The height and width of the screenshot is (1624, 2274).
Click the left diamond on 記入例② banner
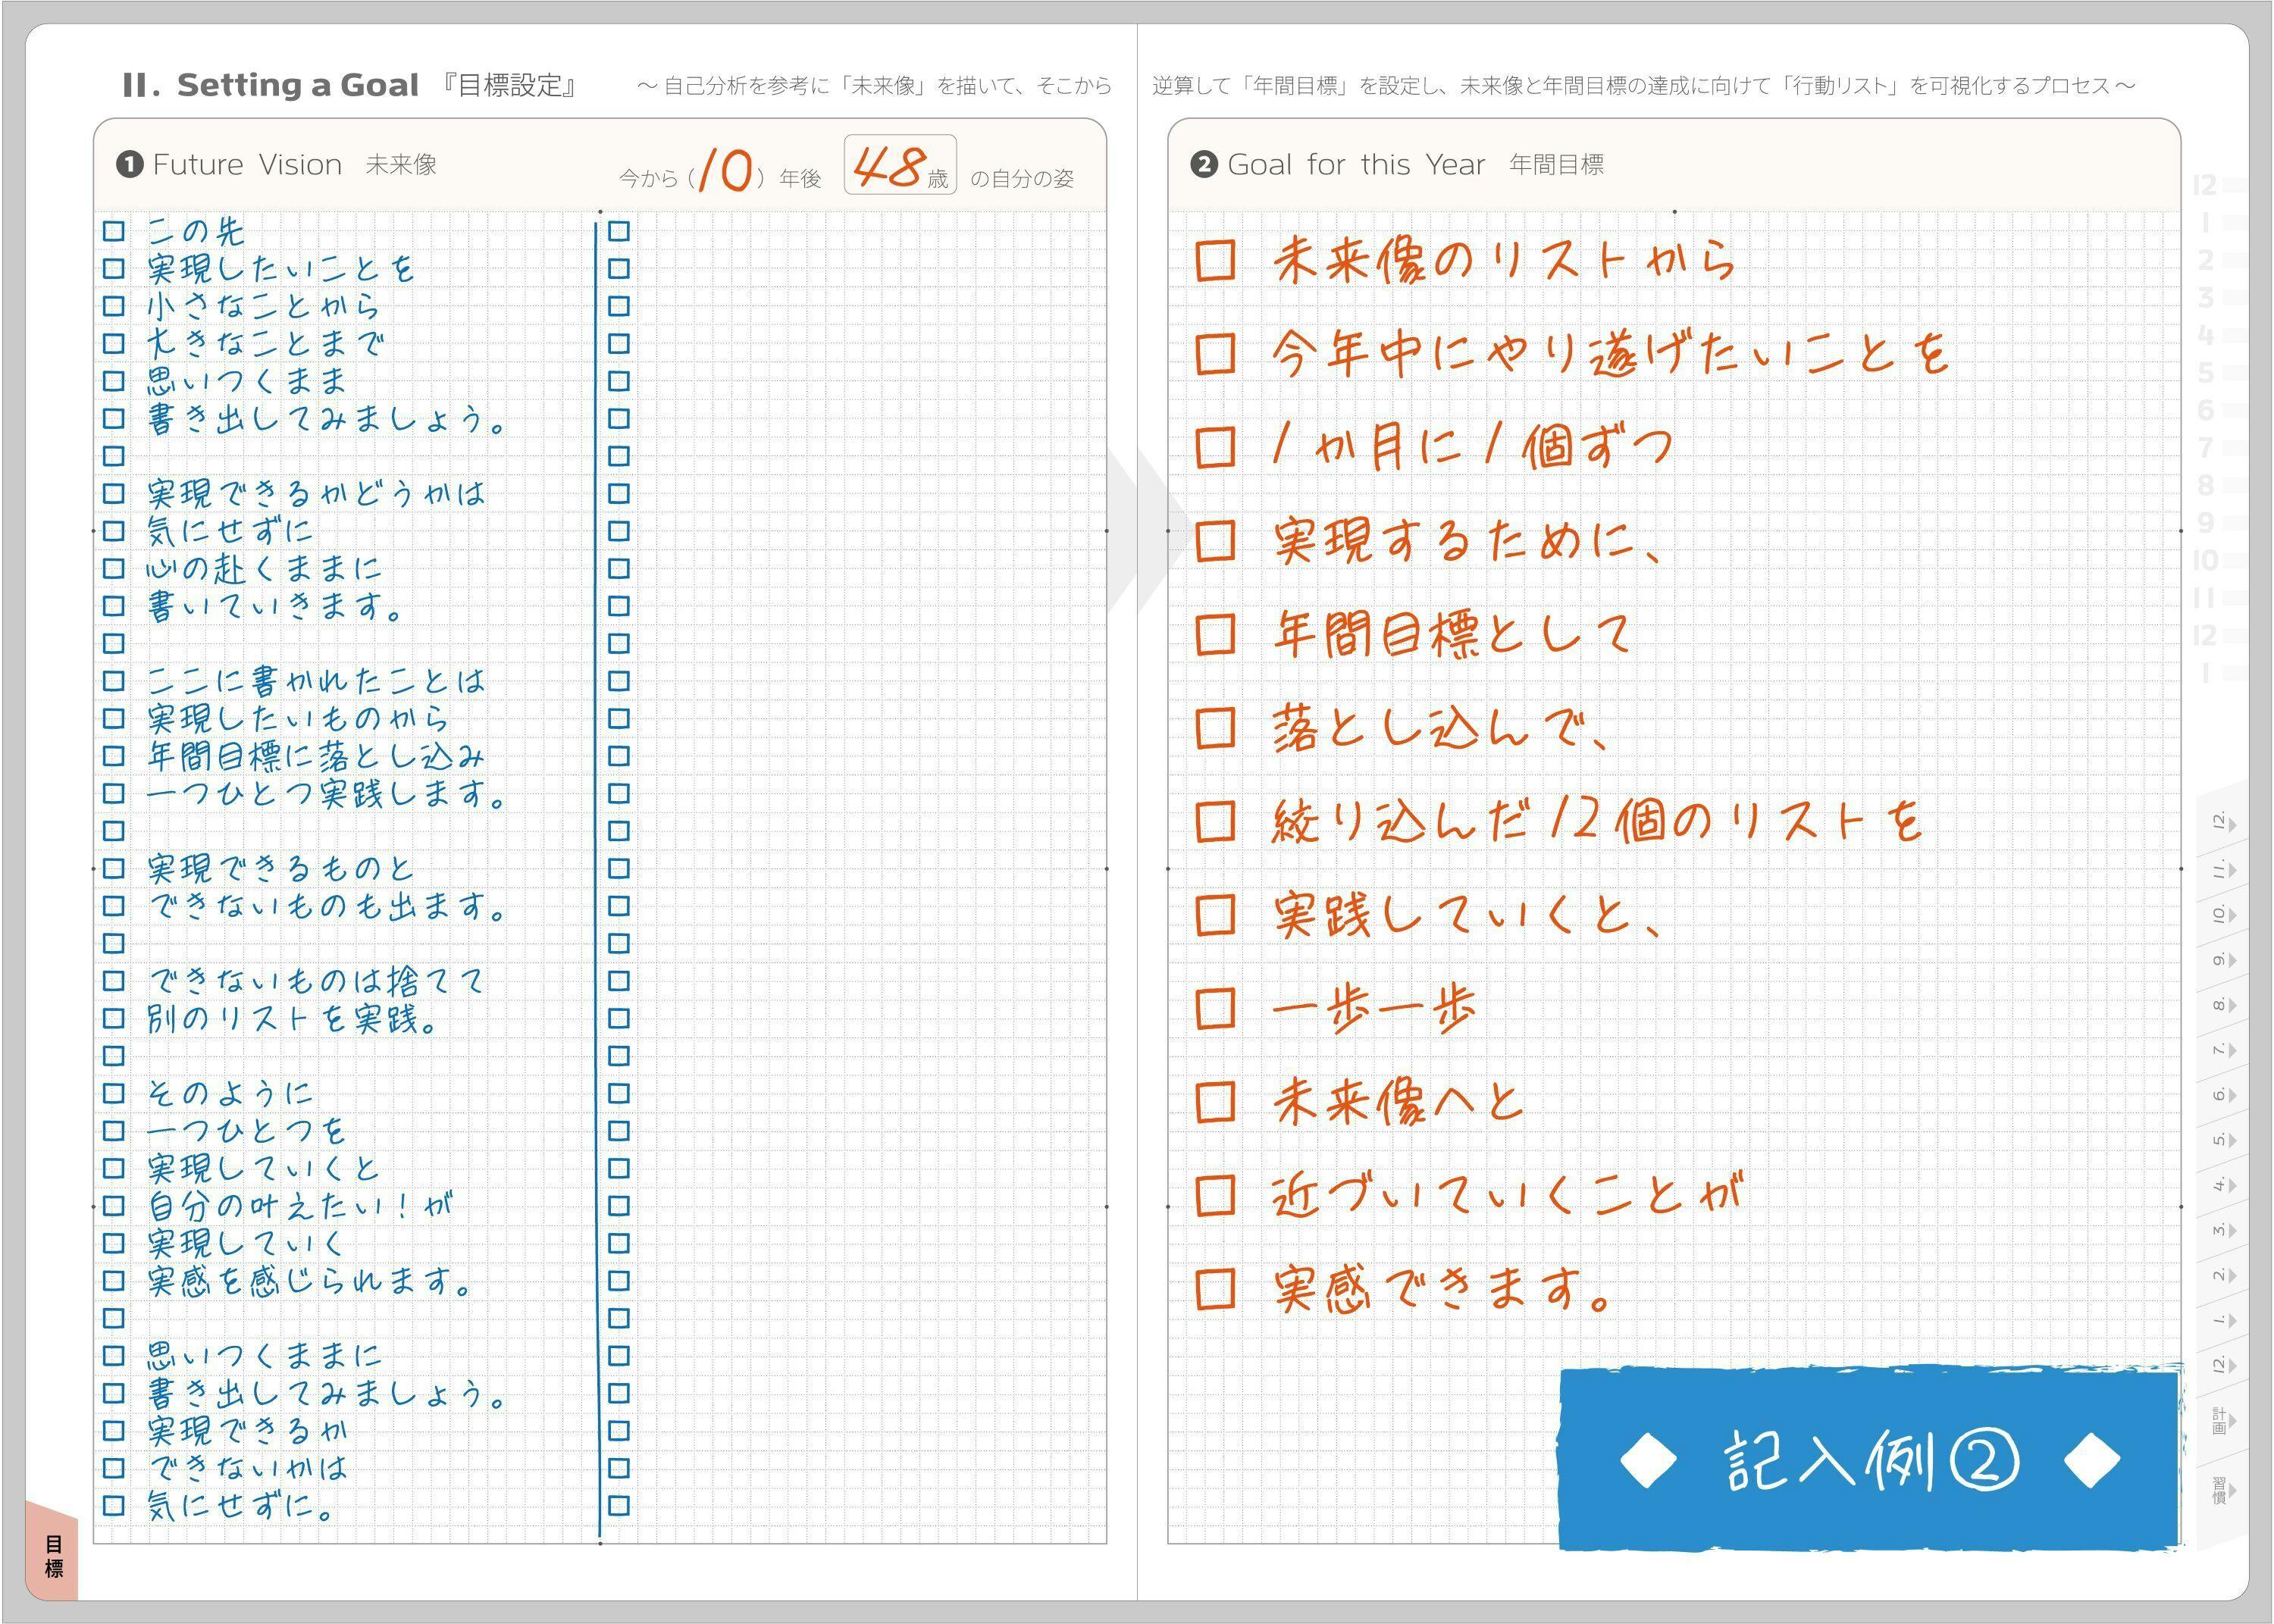point(1648,1461)
